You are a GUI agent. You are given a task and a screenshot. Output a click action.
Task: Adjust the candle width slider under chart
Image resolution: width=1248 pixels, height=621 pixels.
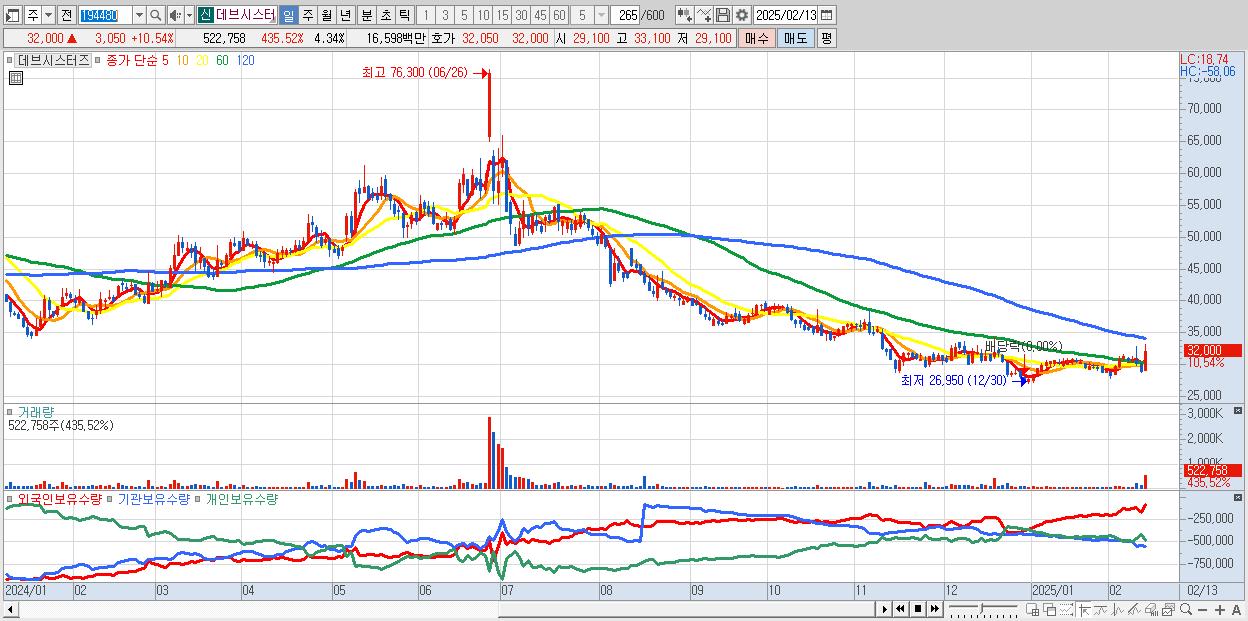(982, 608)
